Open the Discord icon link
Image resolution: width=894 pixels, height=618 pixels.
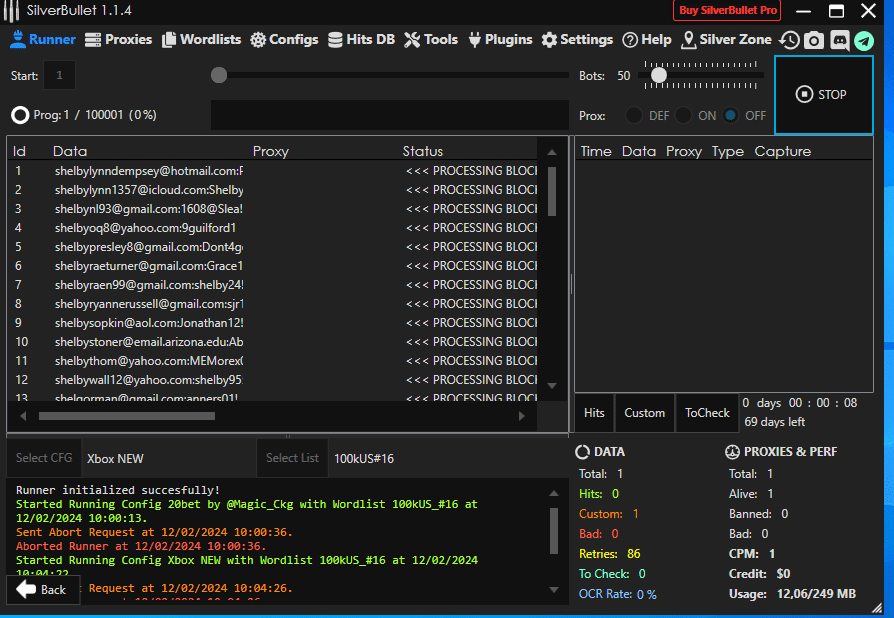tap(839, 40)
